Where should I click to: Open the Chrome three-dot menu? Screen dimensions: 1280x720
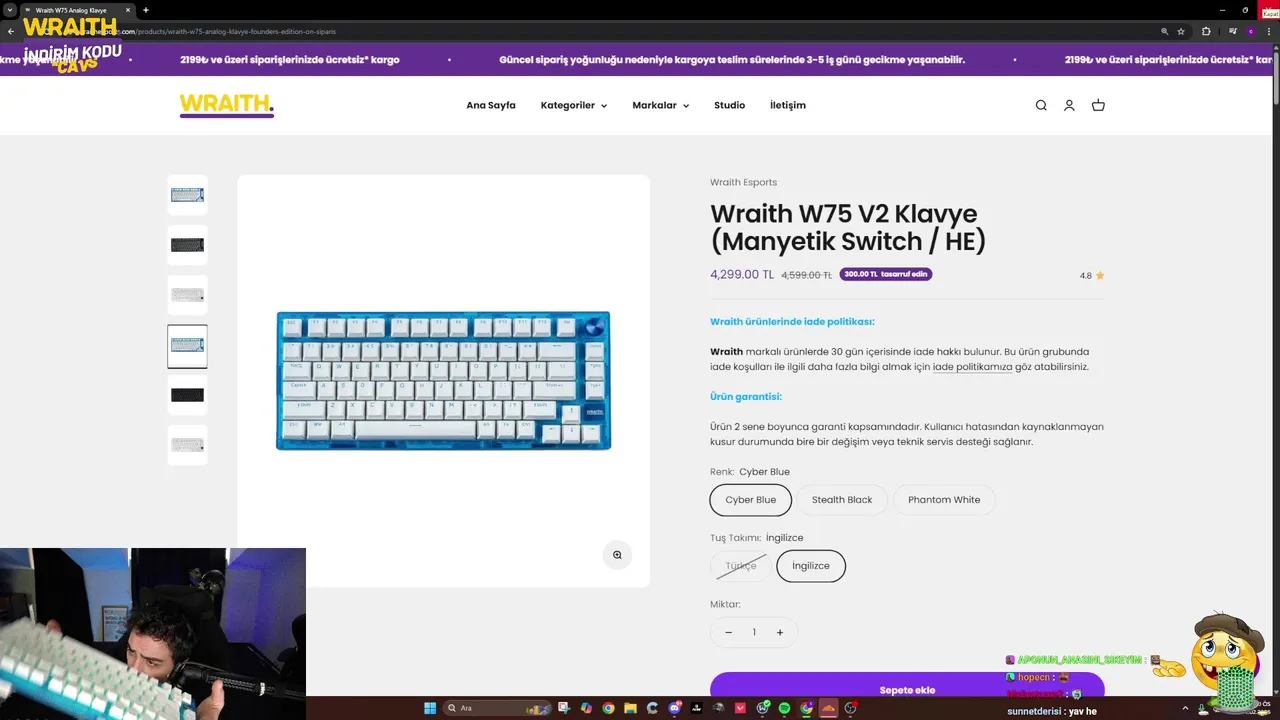pos(1269,31)
